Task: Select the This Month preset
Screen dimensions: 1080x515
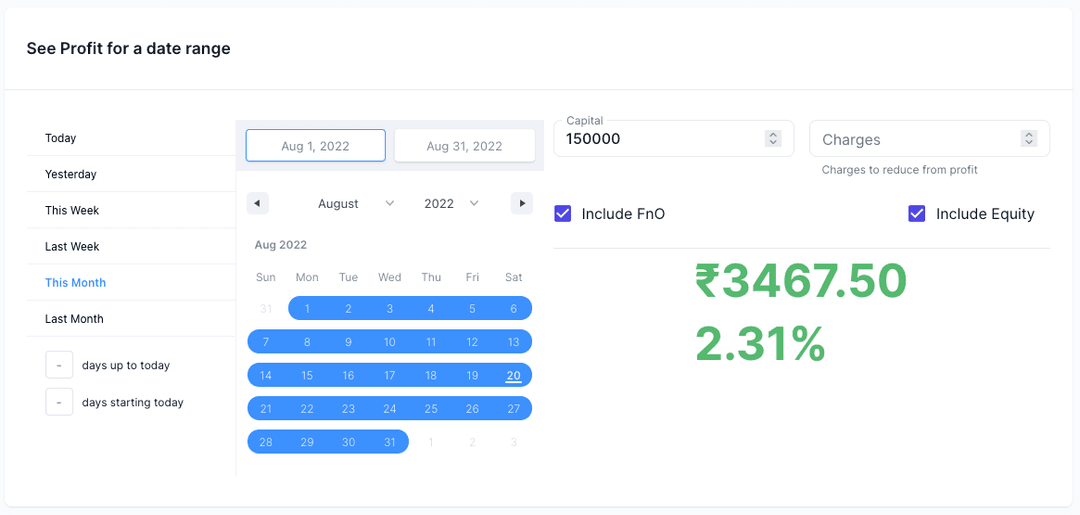Action: click(x=75, y=283)
